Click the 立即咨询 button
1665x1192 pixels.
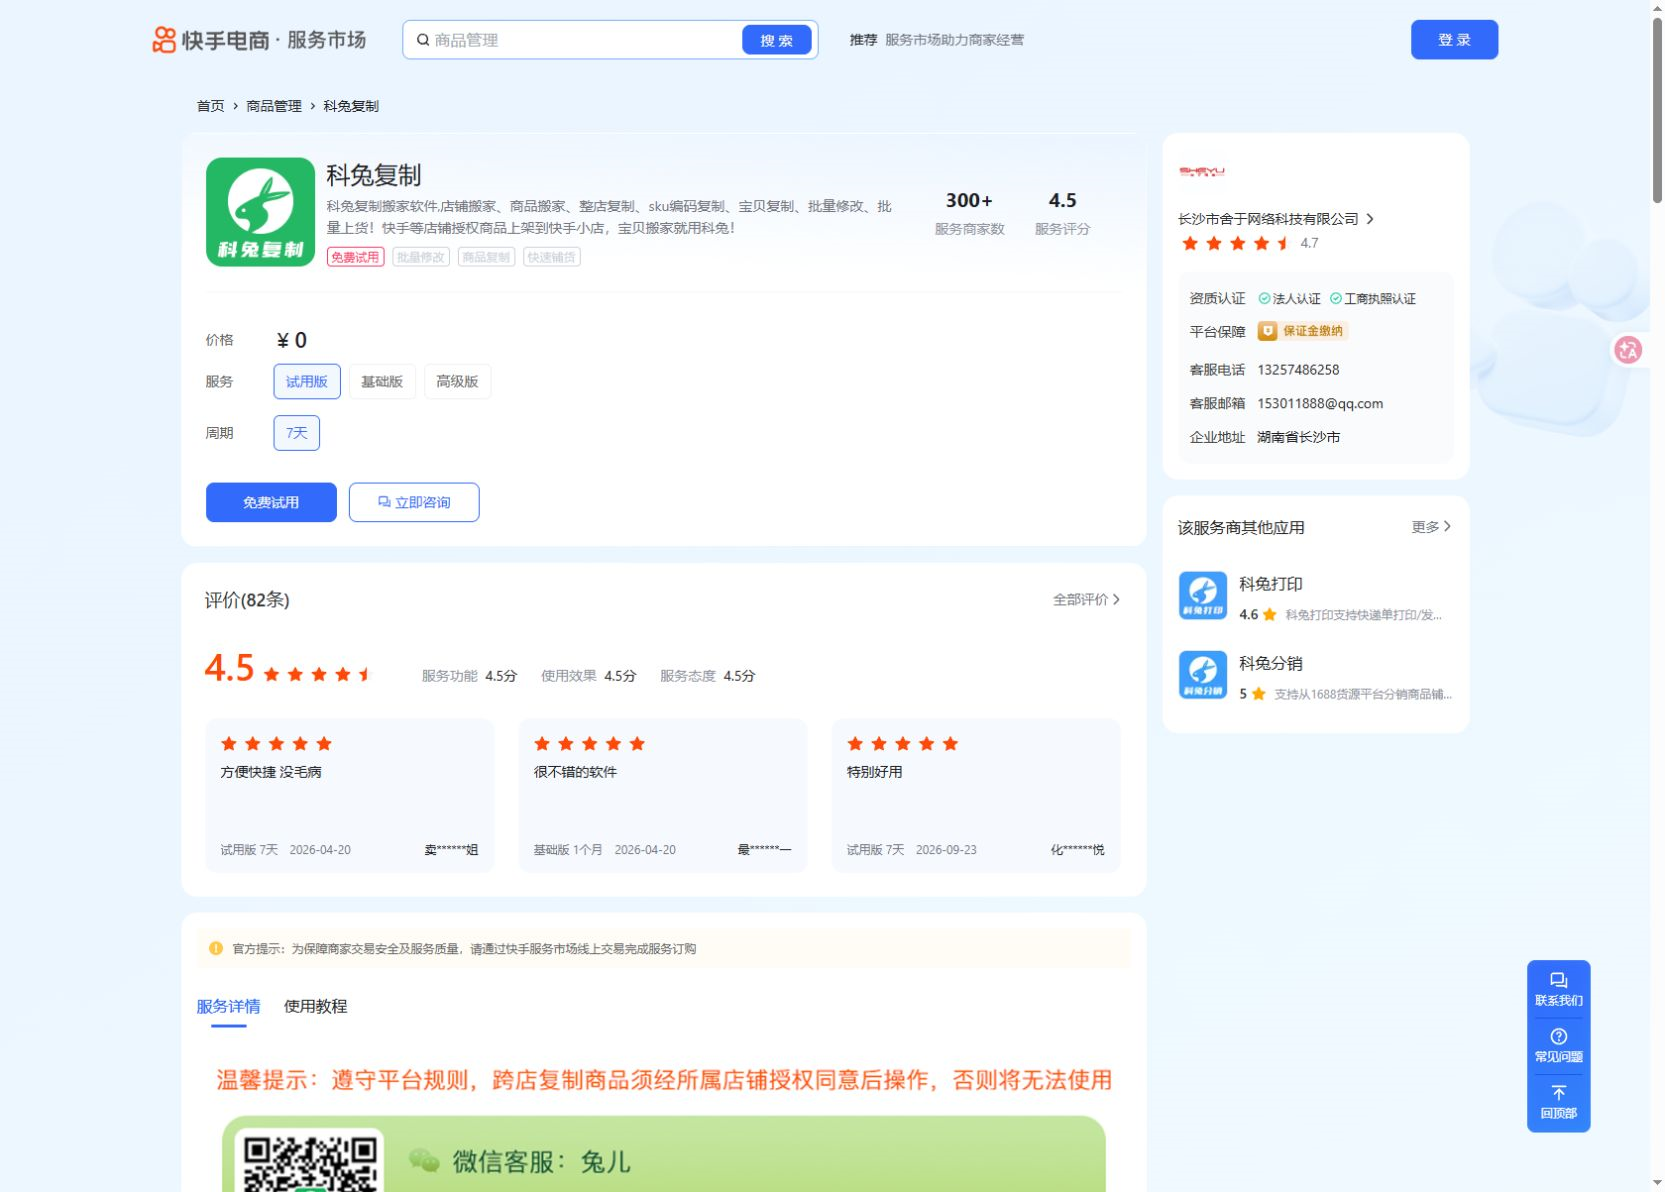414,502
